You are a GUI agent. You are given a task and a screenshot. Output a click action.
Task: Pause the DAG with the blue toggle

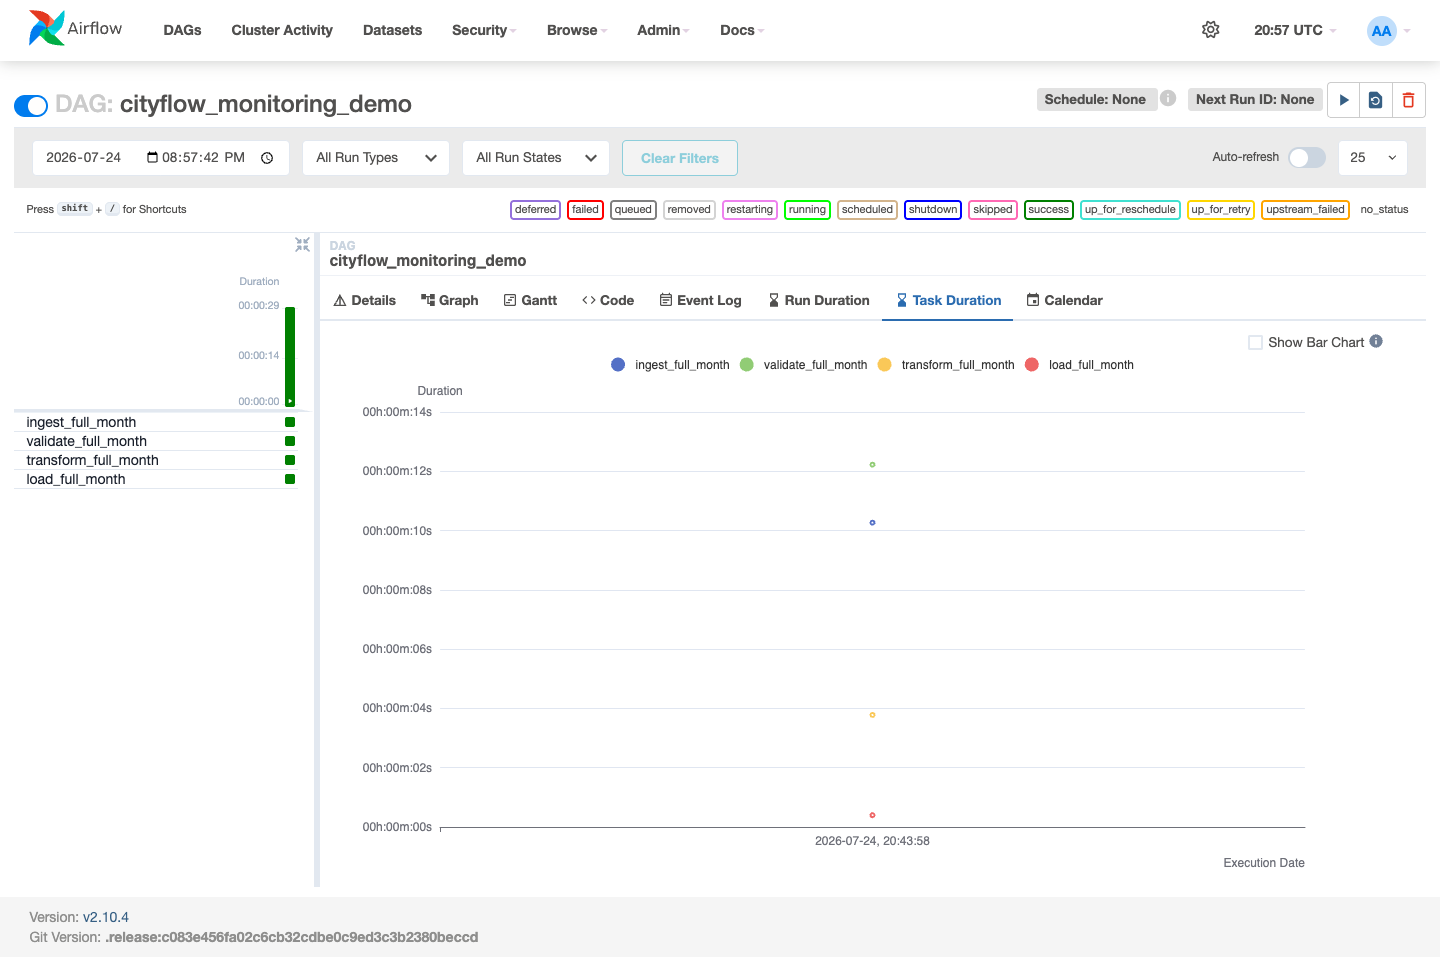click(x=31, y=105)
